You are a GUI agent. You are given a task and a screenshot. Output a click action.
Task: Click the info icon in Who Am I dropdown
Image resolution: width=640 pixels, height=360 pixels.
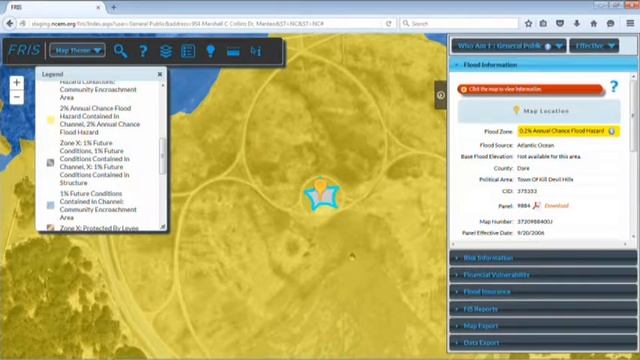tap(548, 47)
